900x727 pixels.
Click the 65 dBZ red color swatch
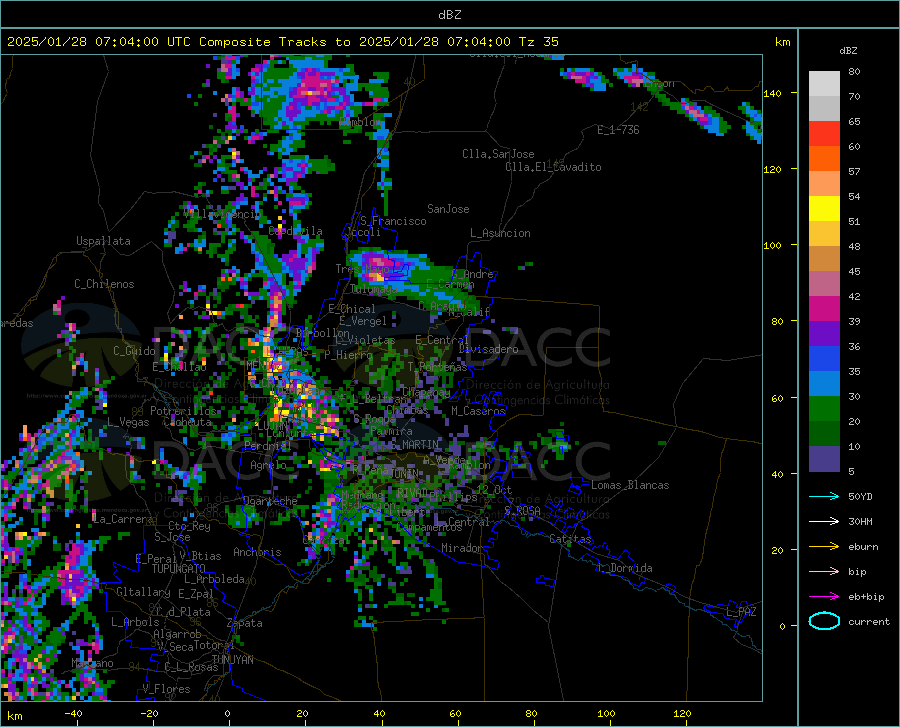pyautogui.click(x=824, y=133)
